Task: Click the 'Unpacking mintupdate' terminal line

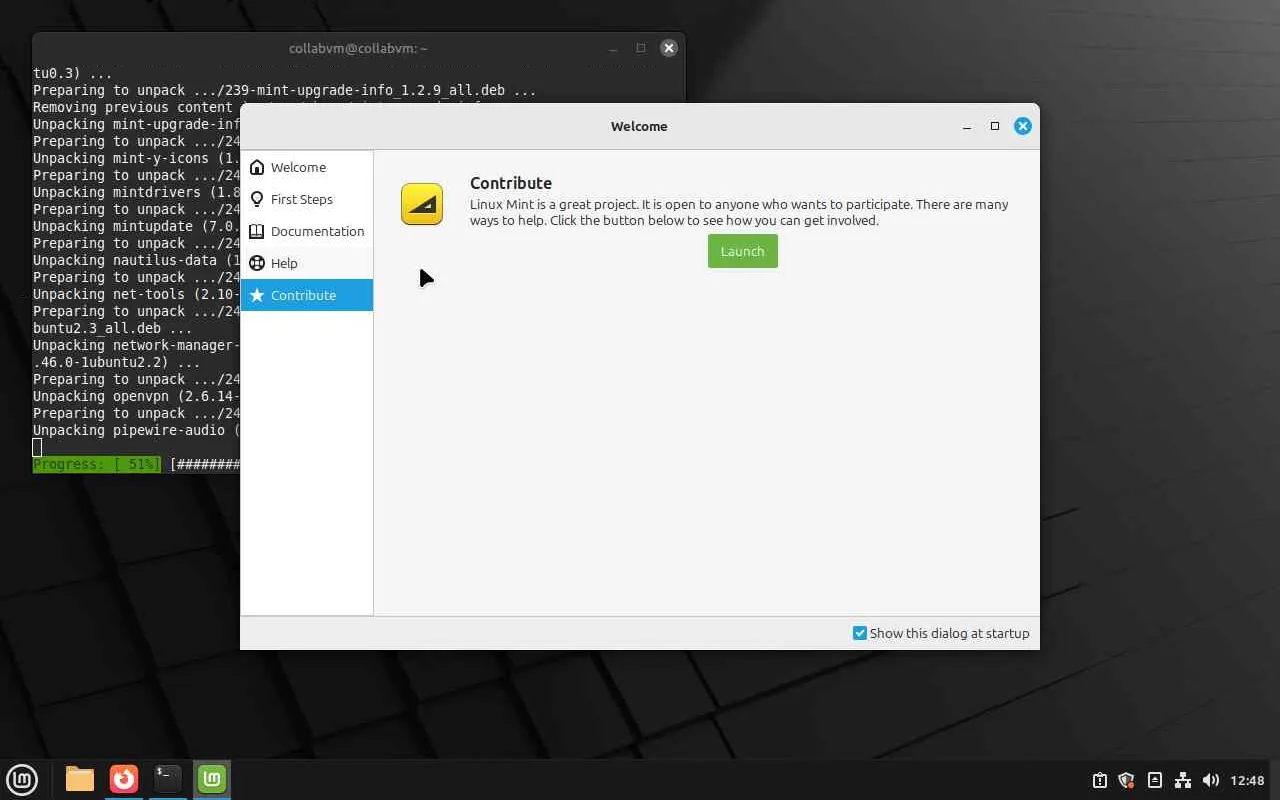Action: pos(136,226)
